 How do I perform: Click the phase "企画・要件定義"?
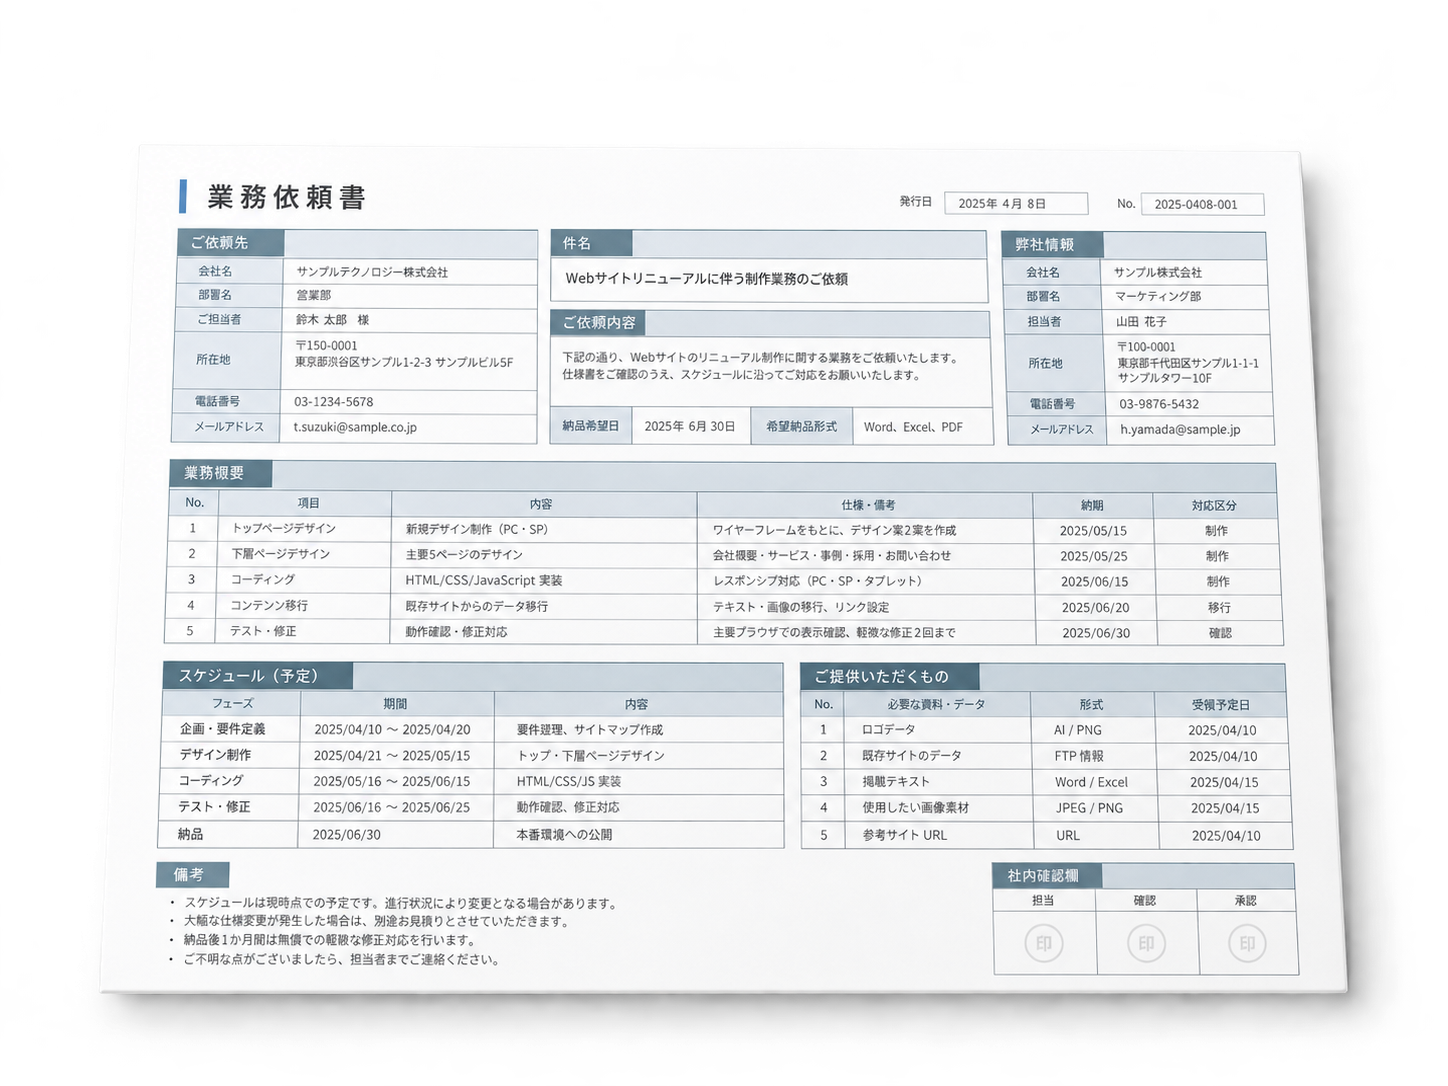pyautogui.click(x=223, y=730)
